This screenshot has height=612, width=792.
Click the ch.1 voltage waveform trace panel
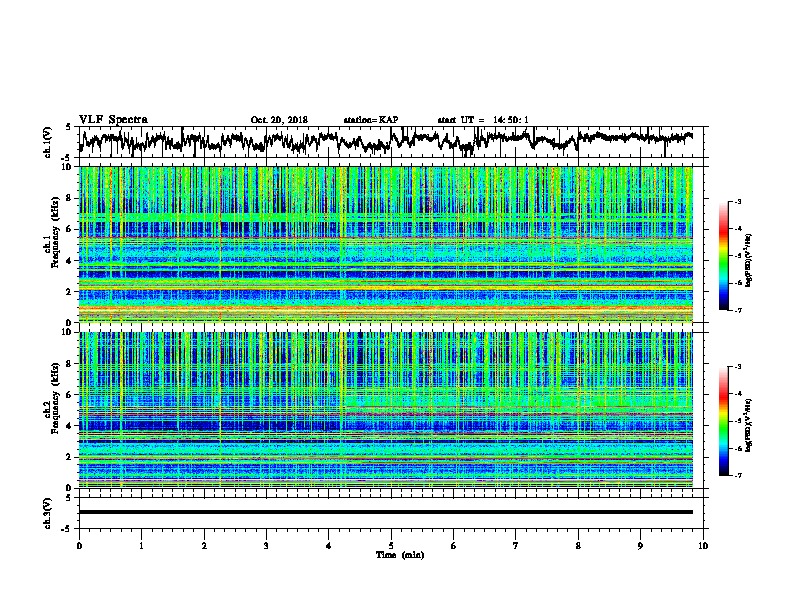click(391, 142)
